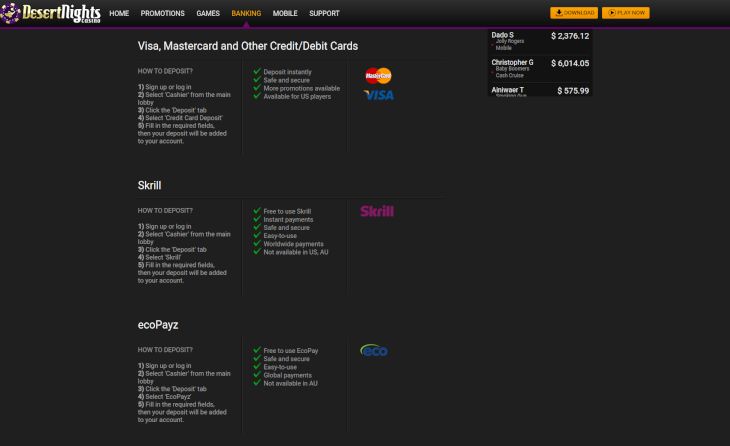This screenshot has height=446, width=730.
Task: Select the BANKING tab
Action: tap(246, 14)
